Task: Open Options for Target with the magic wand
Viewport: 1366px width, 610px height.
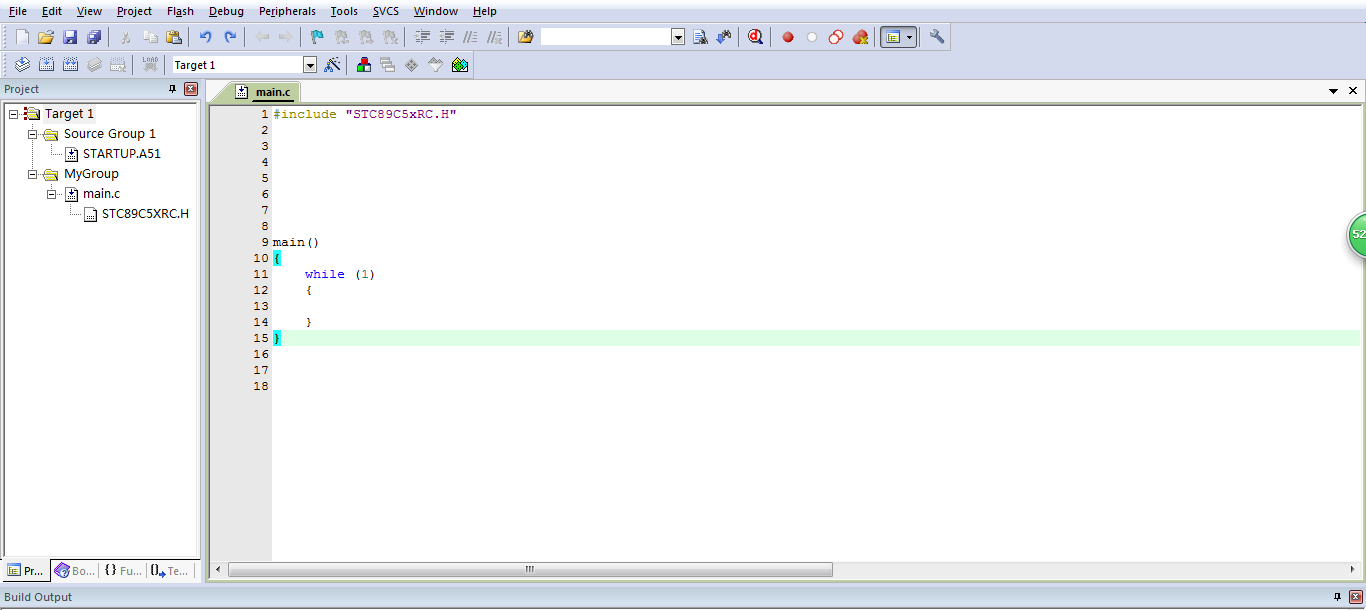Action: (333, 65)
